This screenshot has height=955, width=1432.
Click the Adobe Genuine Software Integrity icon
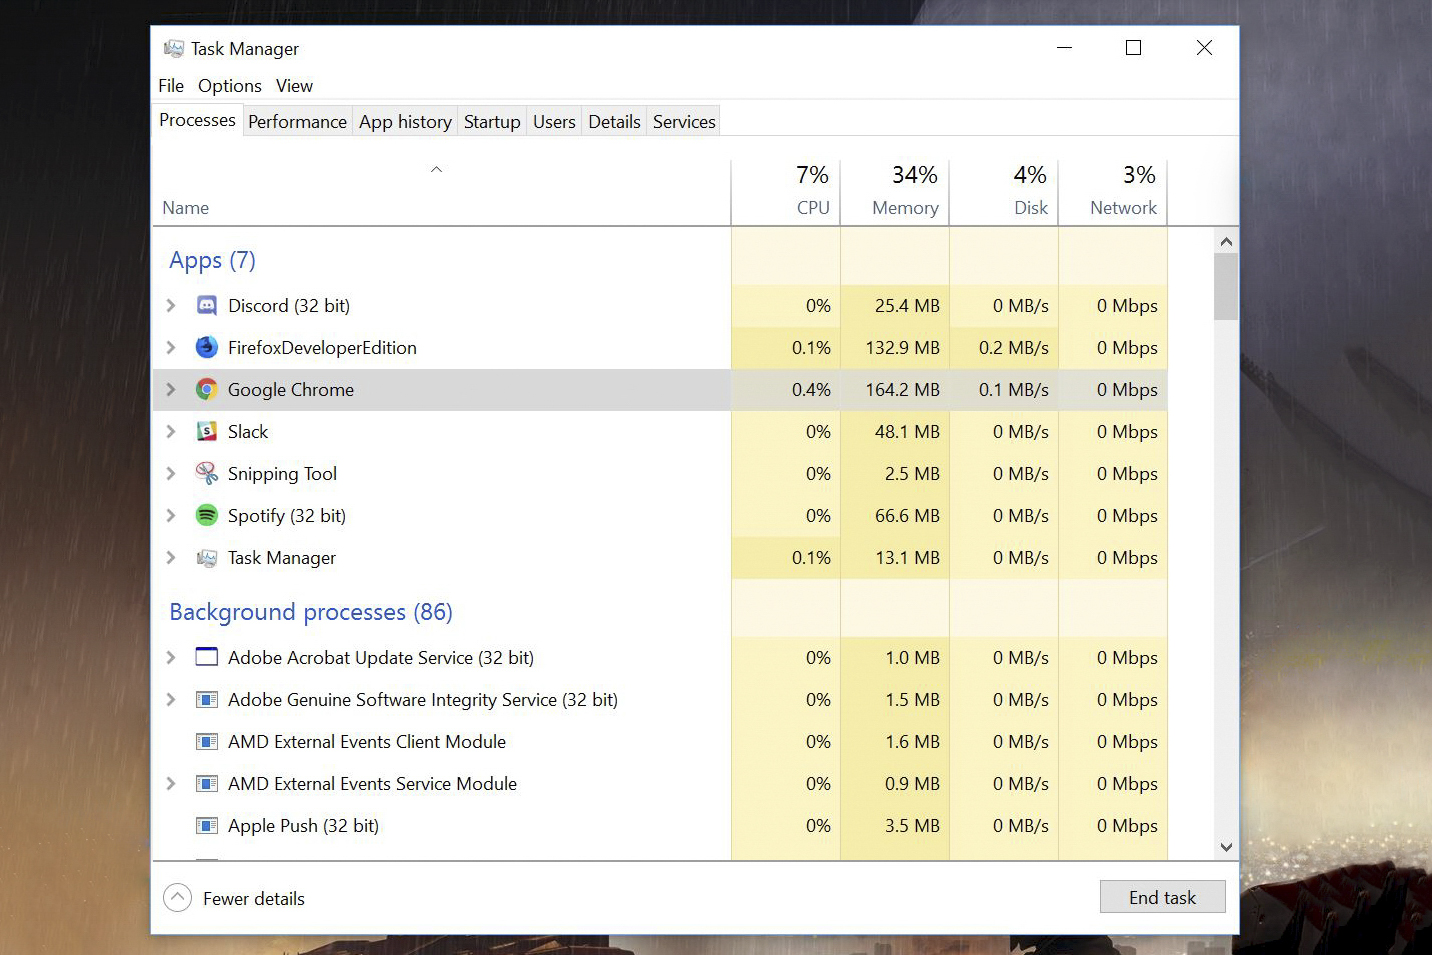(207, 700)
